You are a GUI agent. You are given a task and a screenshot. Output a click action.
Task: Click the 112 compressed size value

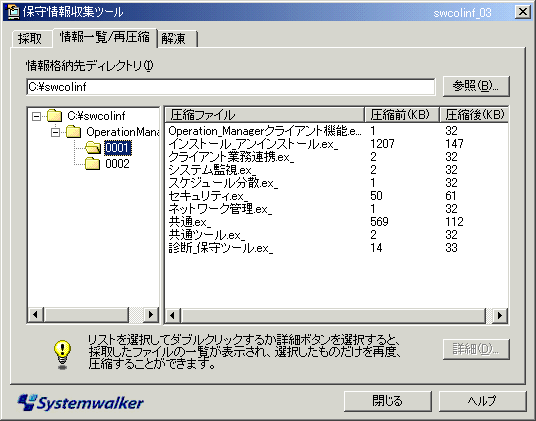coord(454,222)
